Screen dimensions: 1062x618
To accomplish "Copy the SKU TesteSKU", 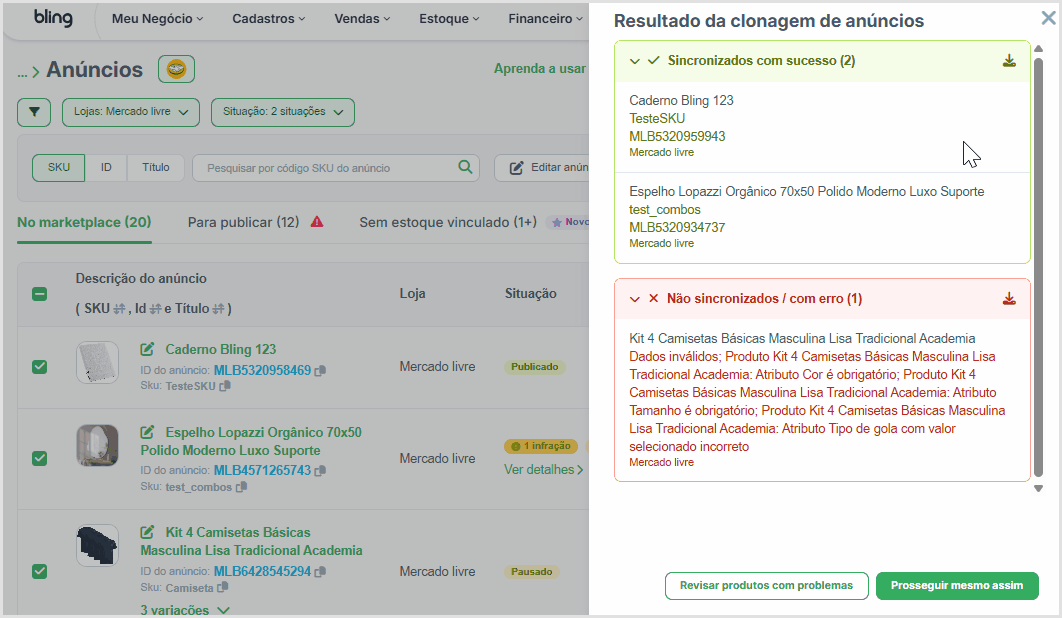I will [225, 386].
